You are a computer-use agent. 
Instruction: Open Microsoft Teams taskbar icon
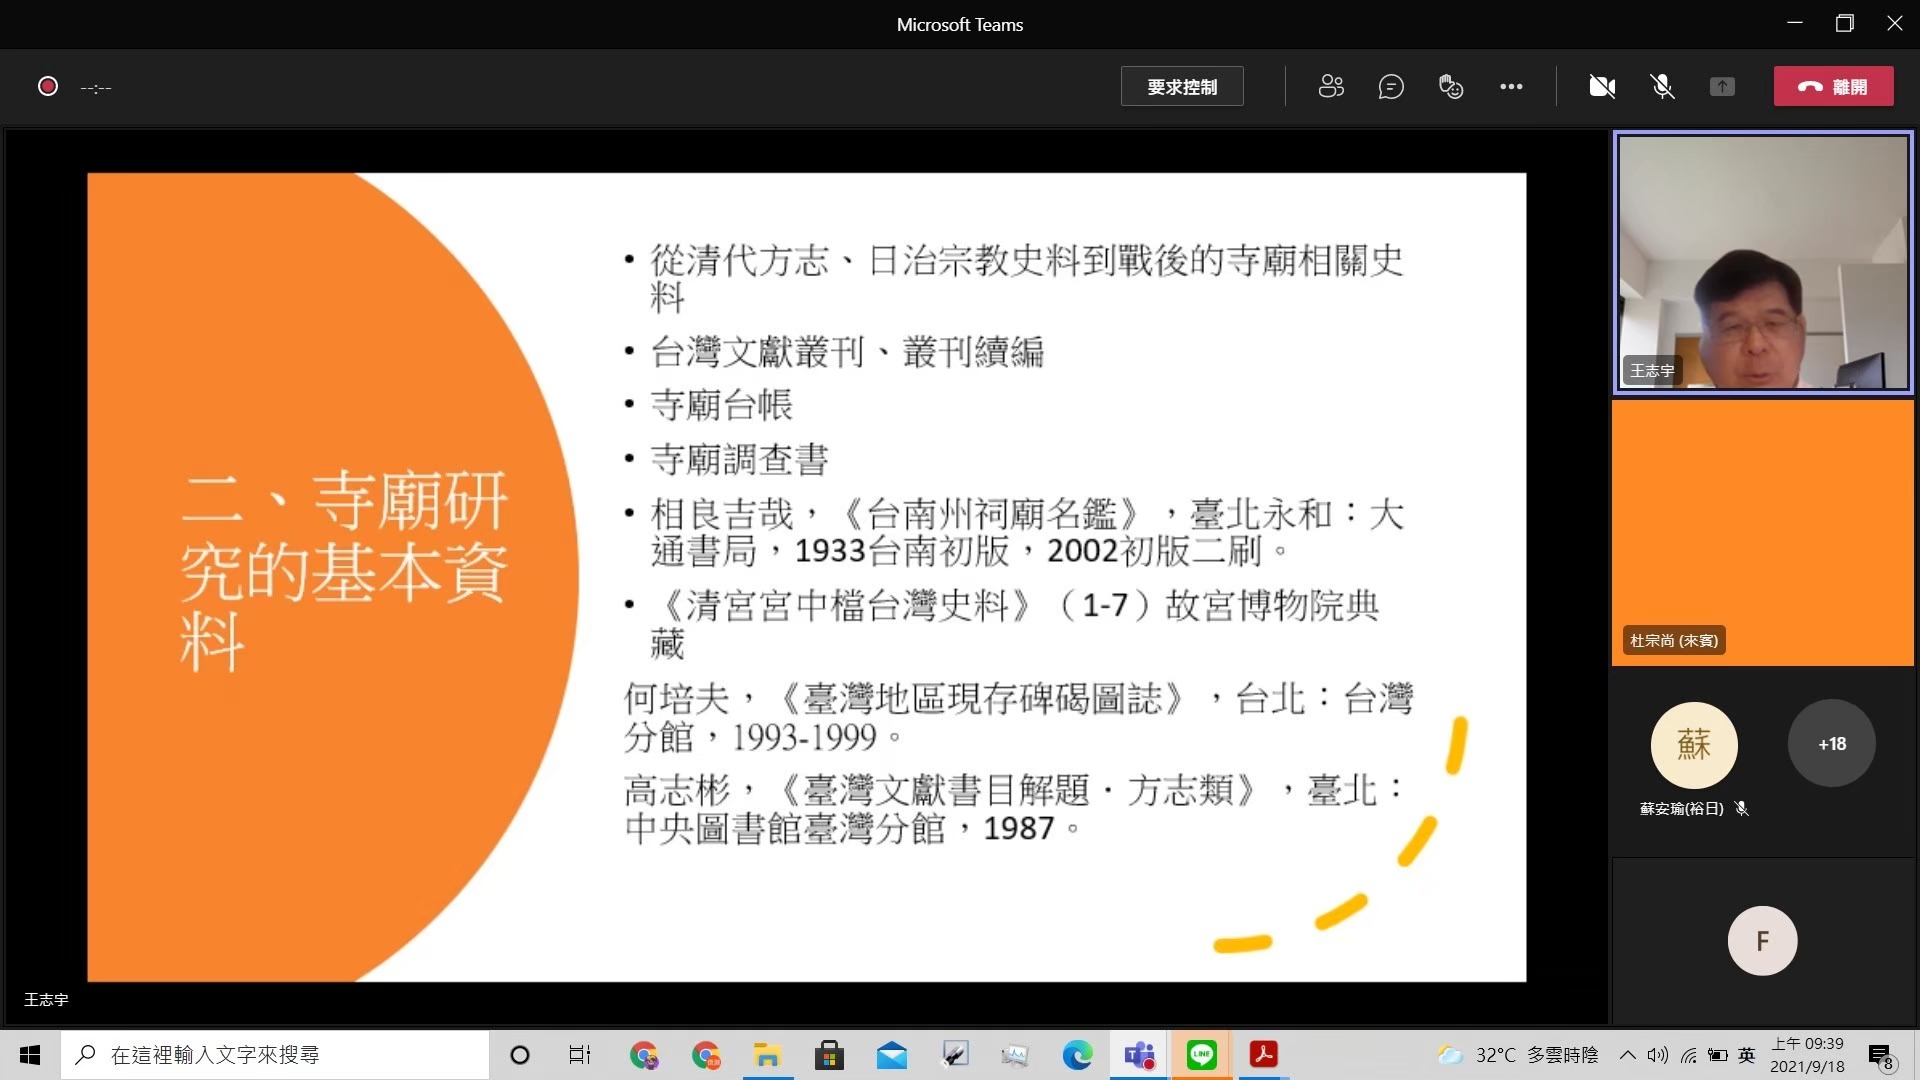pyautogui.click(x=1139, y=1055)
